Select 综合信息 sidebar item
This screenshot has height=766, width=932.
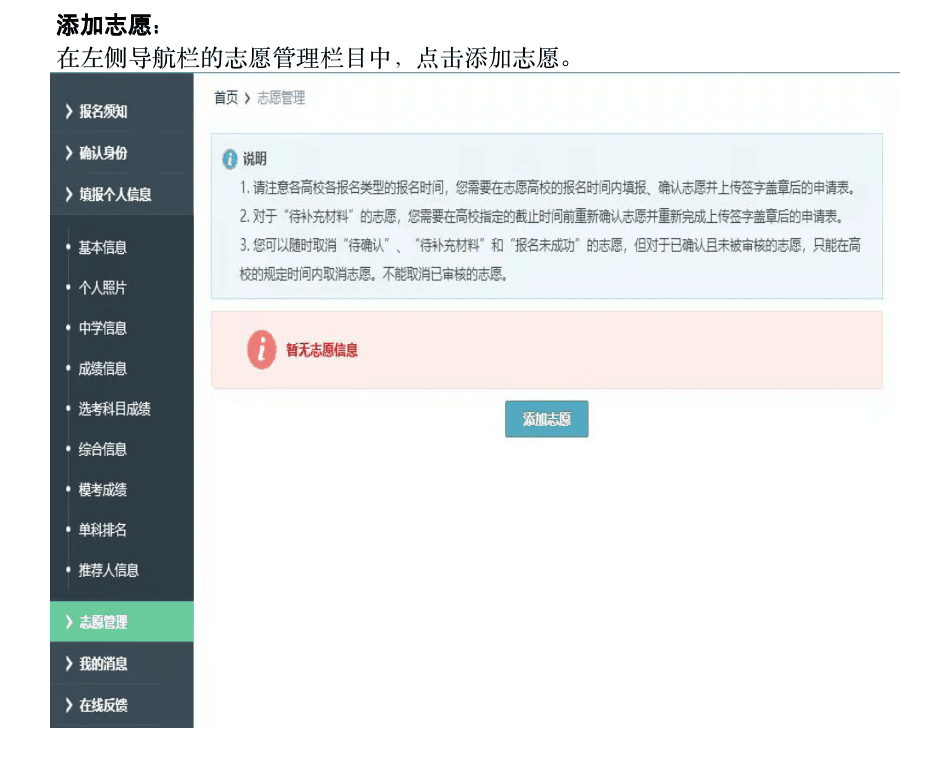coord(102,449)
